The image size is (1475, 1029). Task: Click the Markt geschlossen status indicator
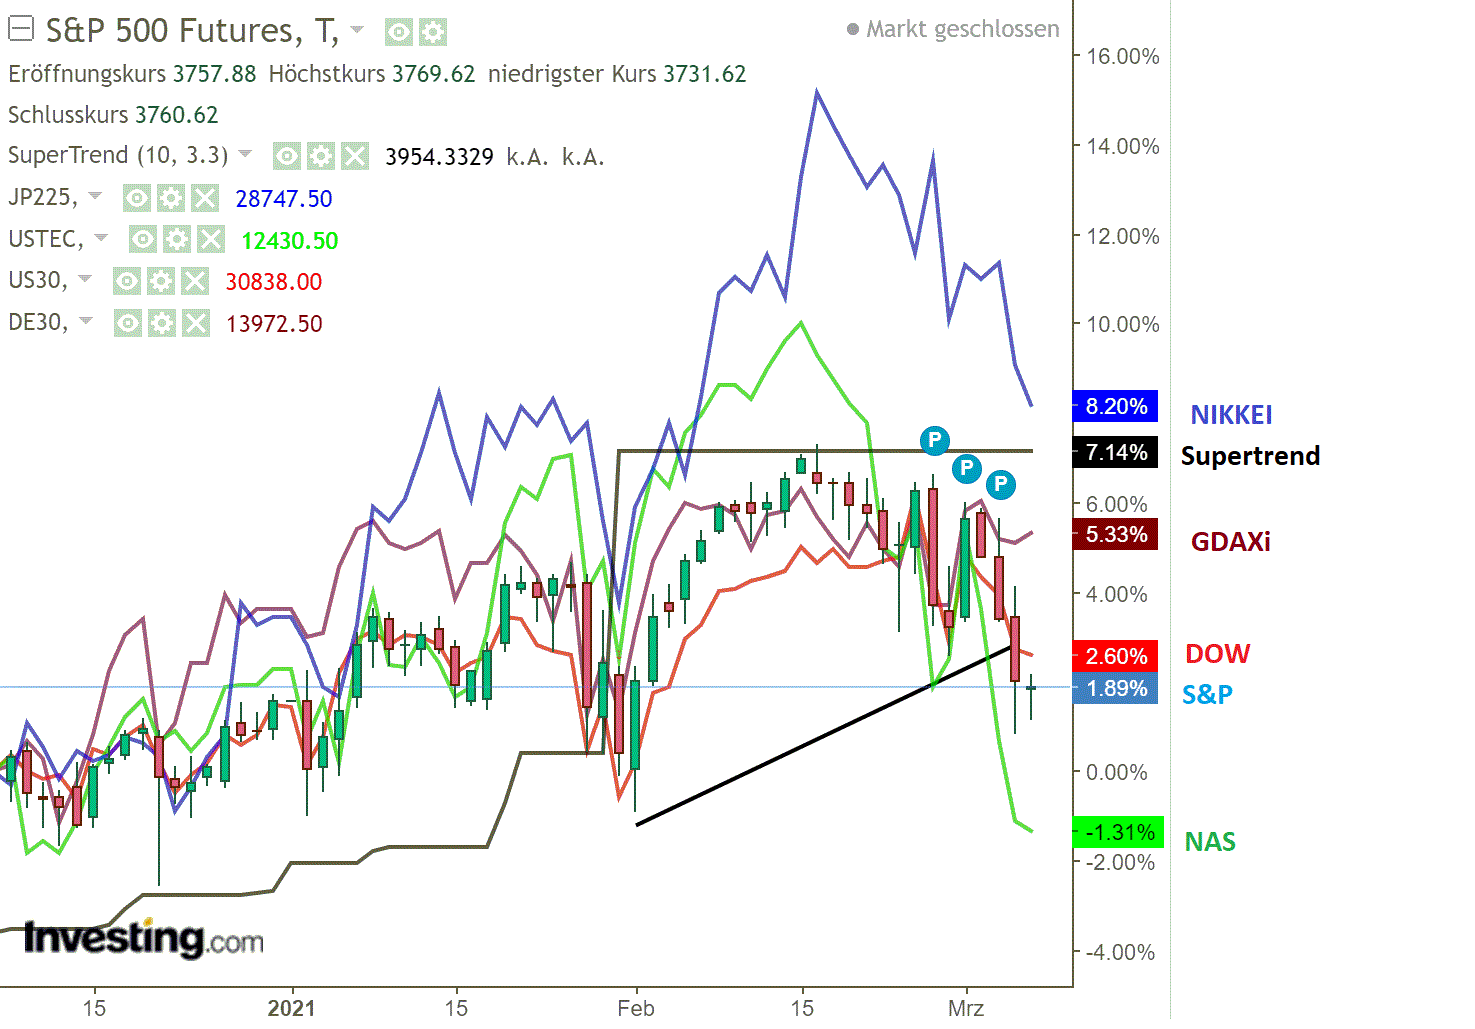[953, 30]
